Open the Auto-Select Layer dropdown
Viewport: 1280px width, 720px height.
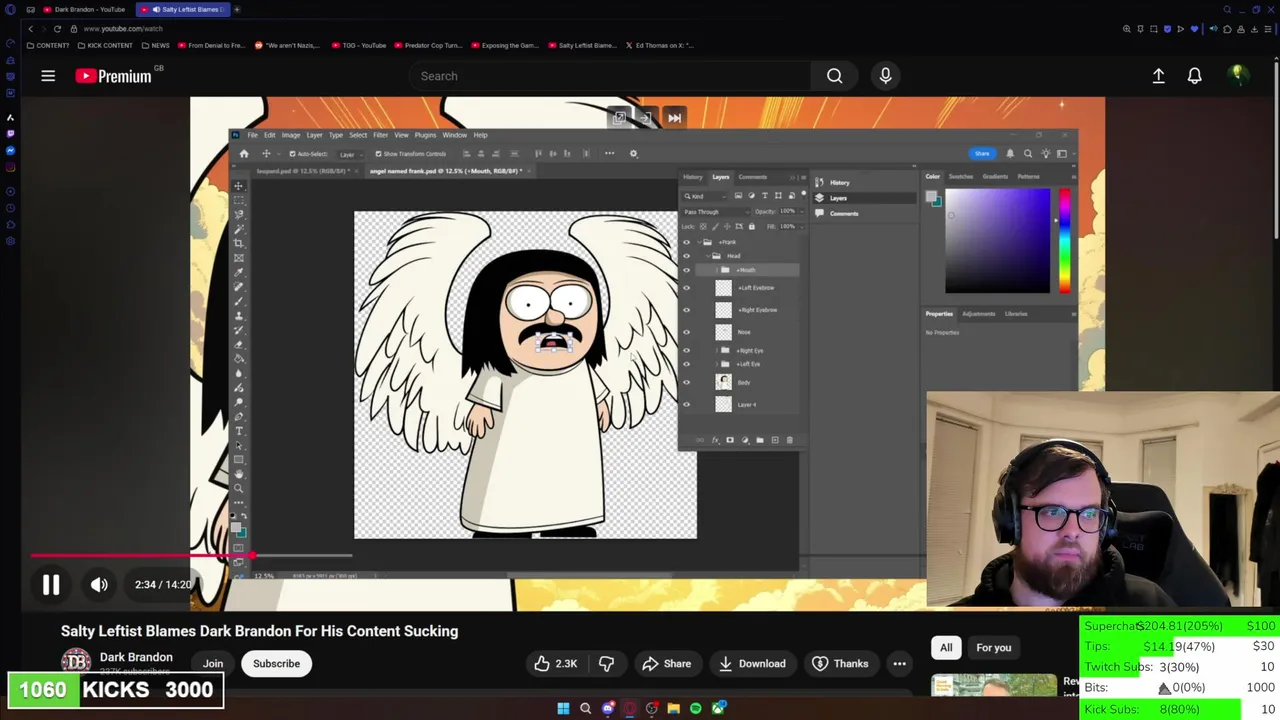[350, 154]
